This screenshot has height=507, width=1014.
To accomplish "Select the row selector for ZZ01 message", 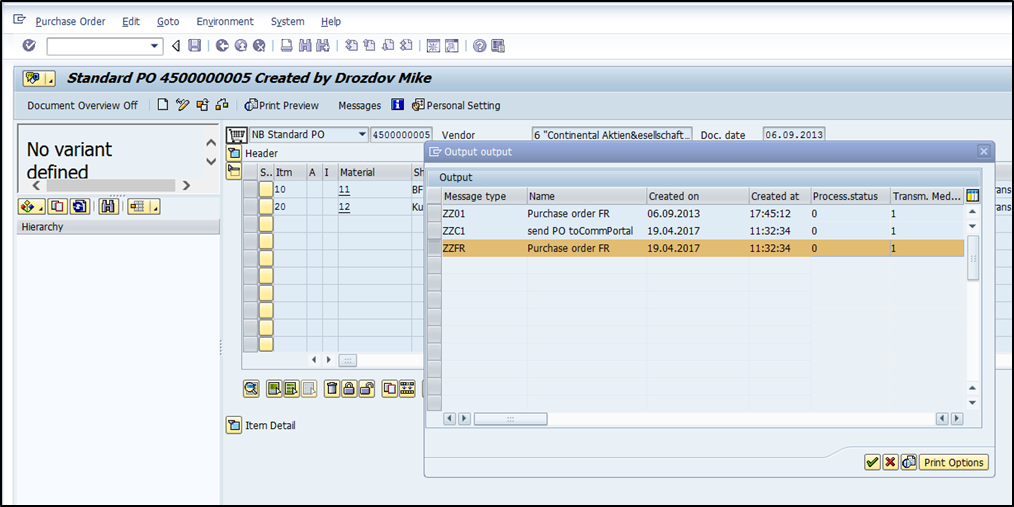I will coord(435,213).
